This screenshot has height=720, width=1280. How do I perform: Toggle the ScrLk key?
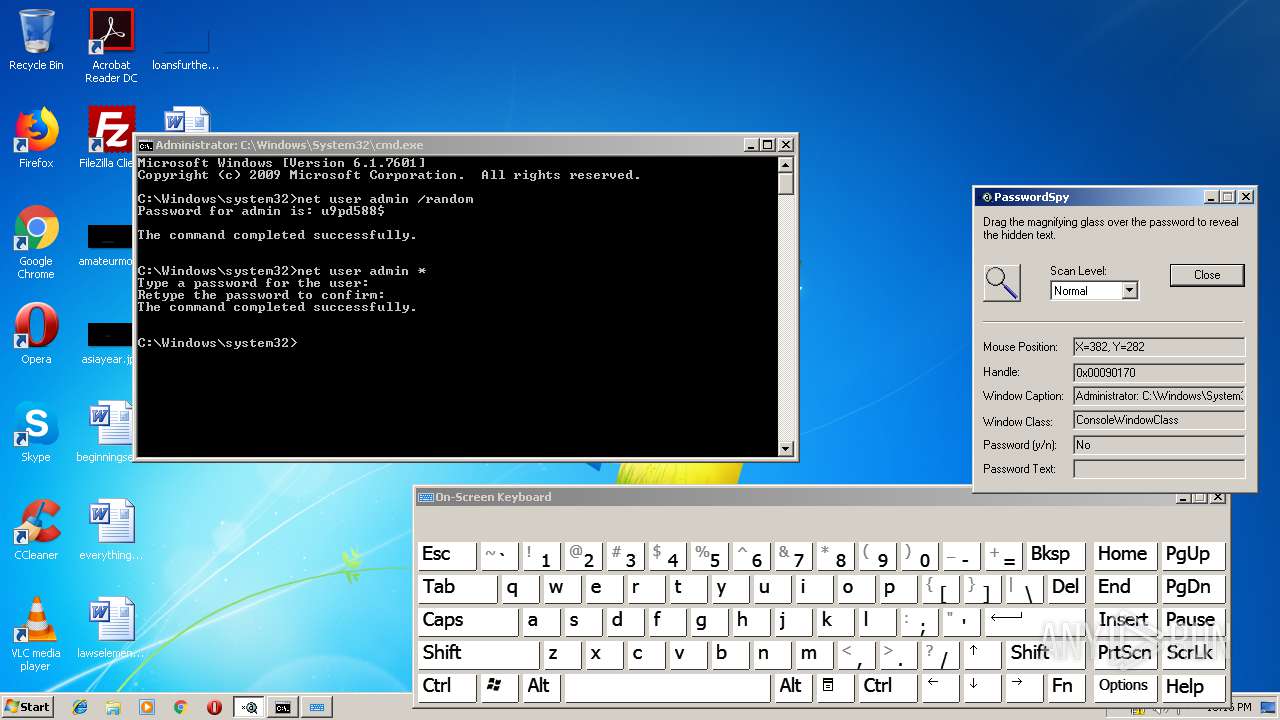point(1192,654)
